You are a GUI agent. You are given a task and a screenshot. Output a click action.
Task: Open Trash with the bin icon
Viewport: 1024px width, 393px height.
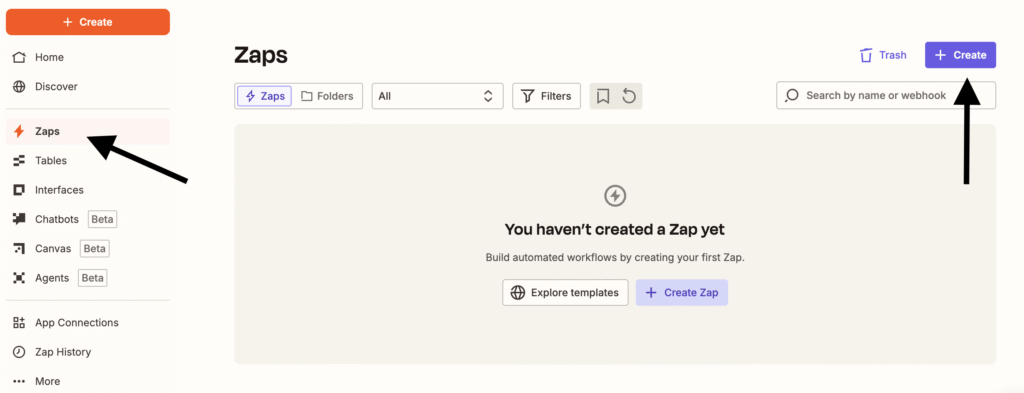tap(866, 55)
